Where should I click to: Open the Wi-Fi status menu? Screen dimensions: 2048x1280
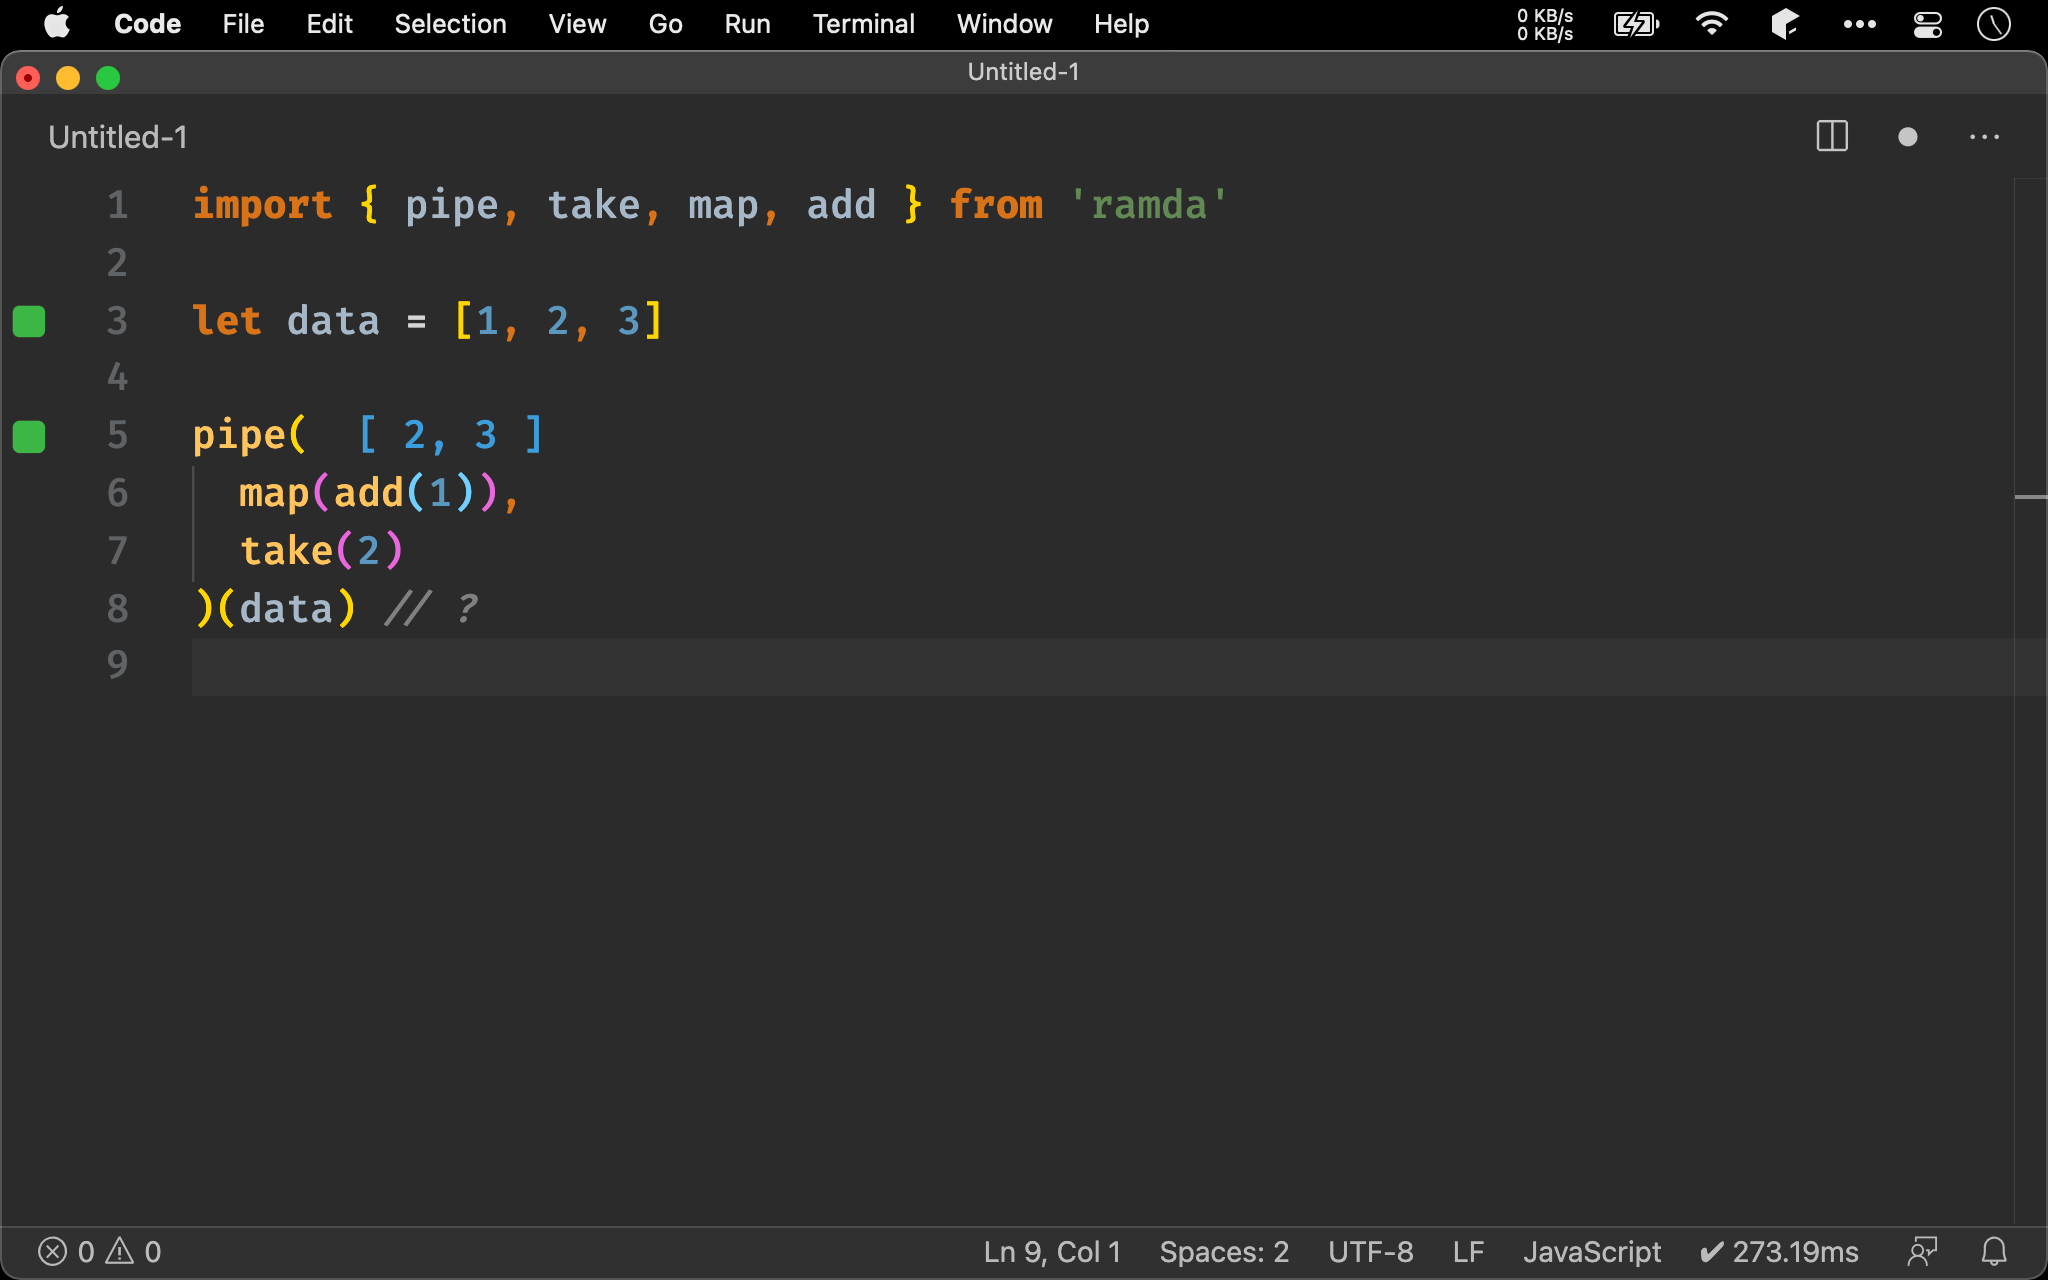point(1712,24)
